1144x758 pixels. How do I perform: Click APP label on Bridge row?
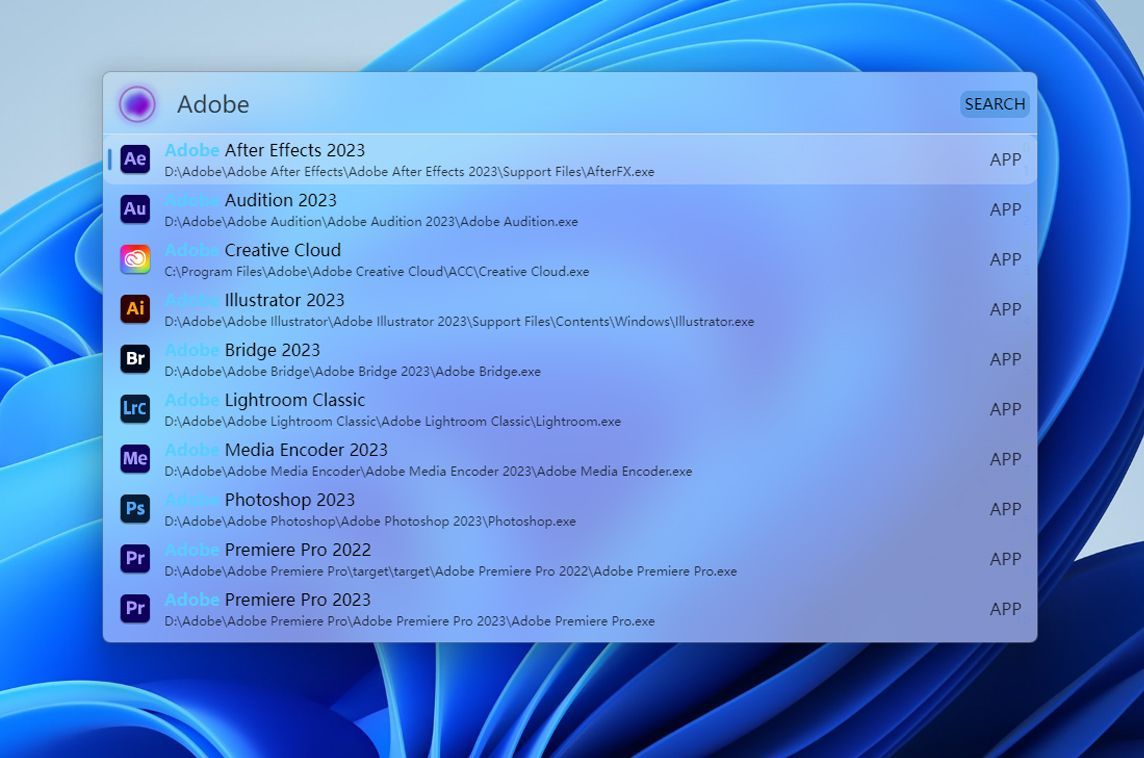(x=1005, y=360)
